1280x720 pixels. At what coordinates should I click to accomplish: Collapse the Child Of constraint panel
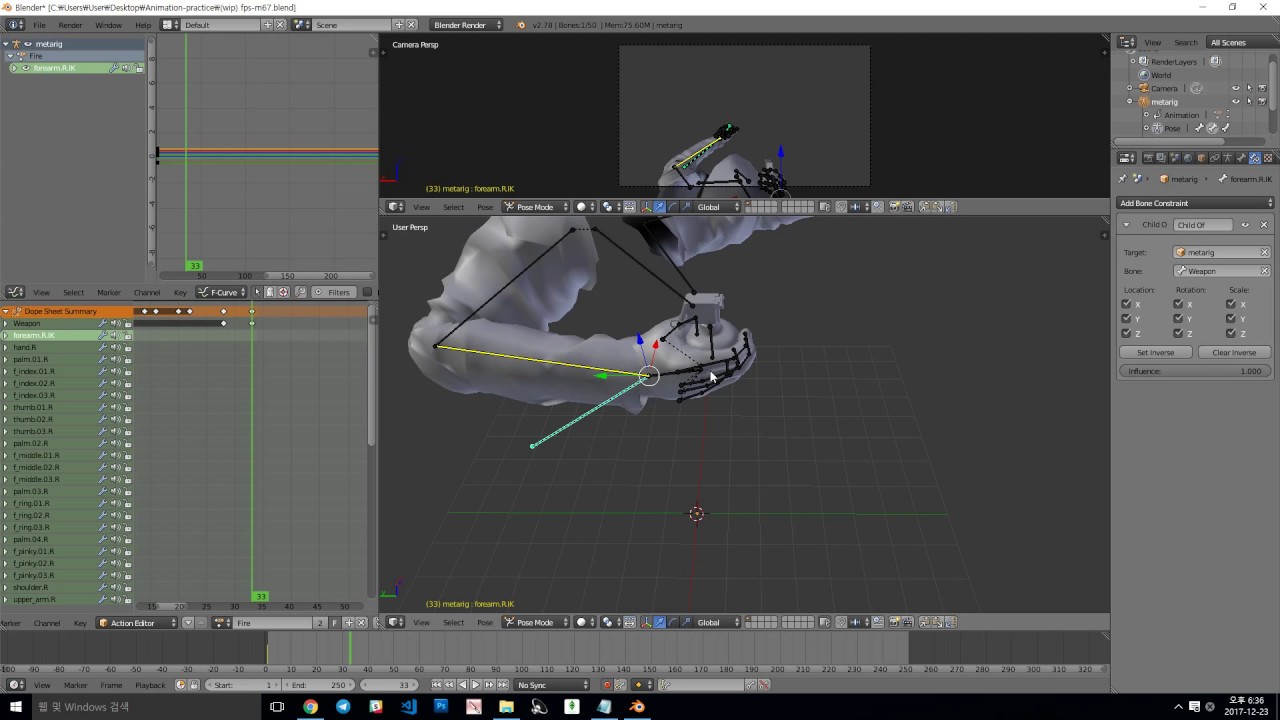(1126, 225)
